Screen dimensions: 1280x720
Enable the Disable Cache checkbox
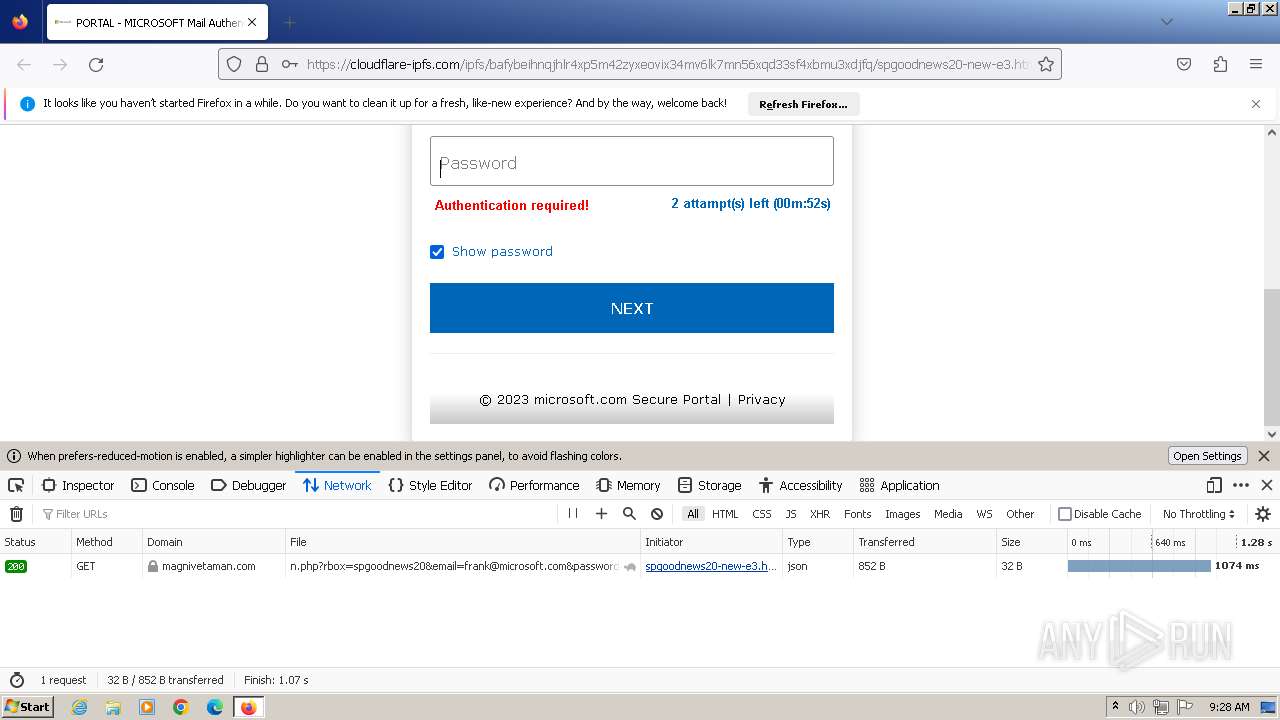click(x=1065, y=514)
